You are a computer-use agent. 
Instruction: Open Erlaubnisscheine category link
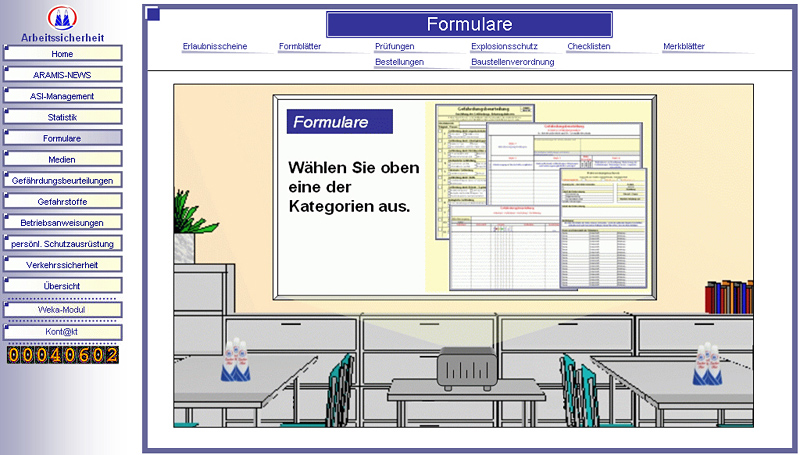pos(214,47)
